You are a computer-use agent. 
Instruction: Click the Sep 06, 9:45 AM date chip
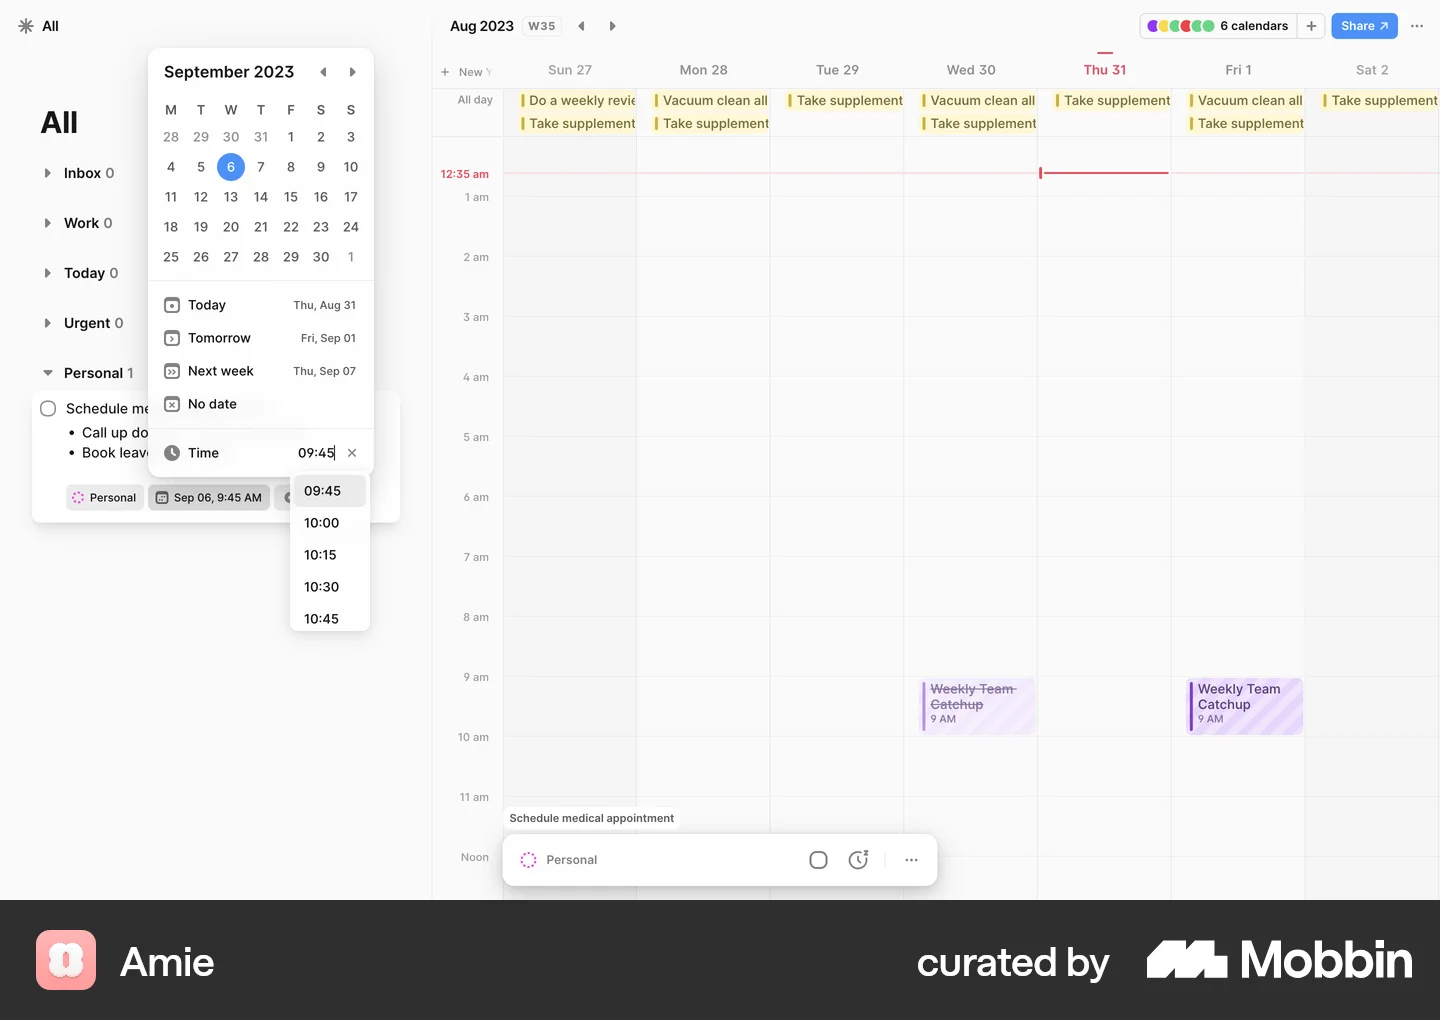point(209,497)
